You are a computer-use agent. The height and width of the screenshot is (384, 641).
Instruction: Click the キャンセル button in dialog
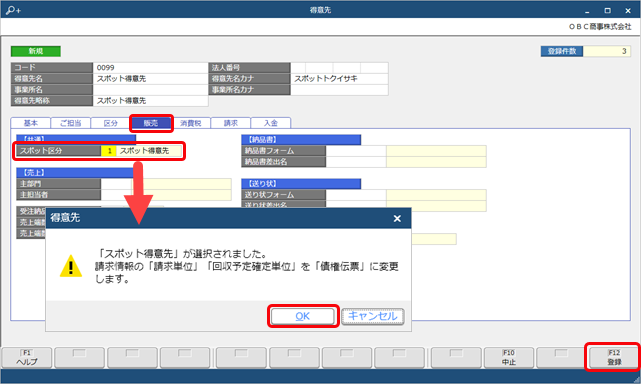click(372, 316)
